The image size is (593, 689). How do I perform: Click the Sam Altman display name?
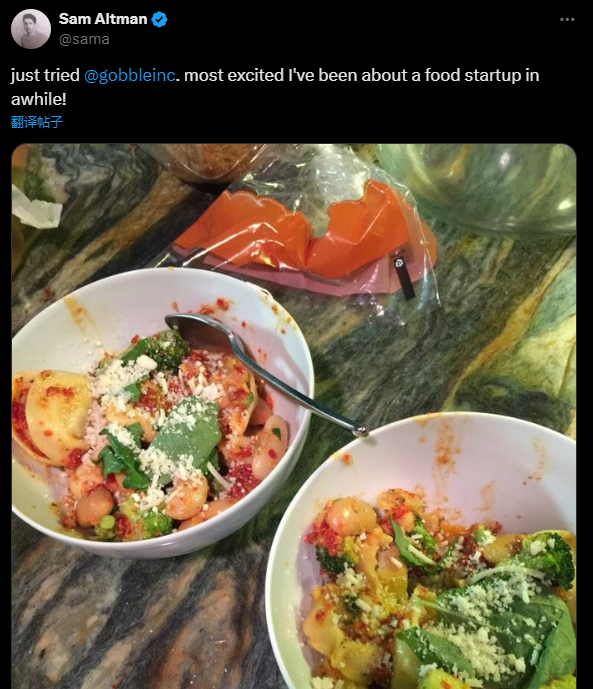point(103,19)
